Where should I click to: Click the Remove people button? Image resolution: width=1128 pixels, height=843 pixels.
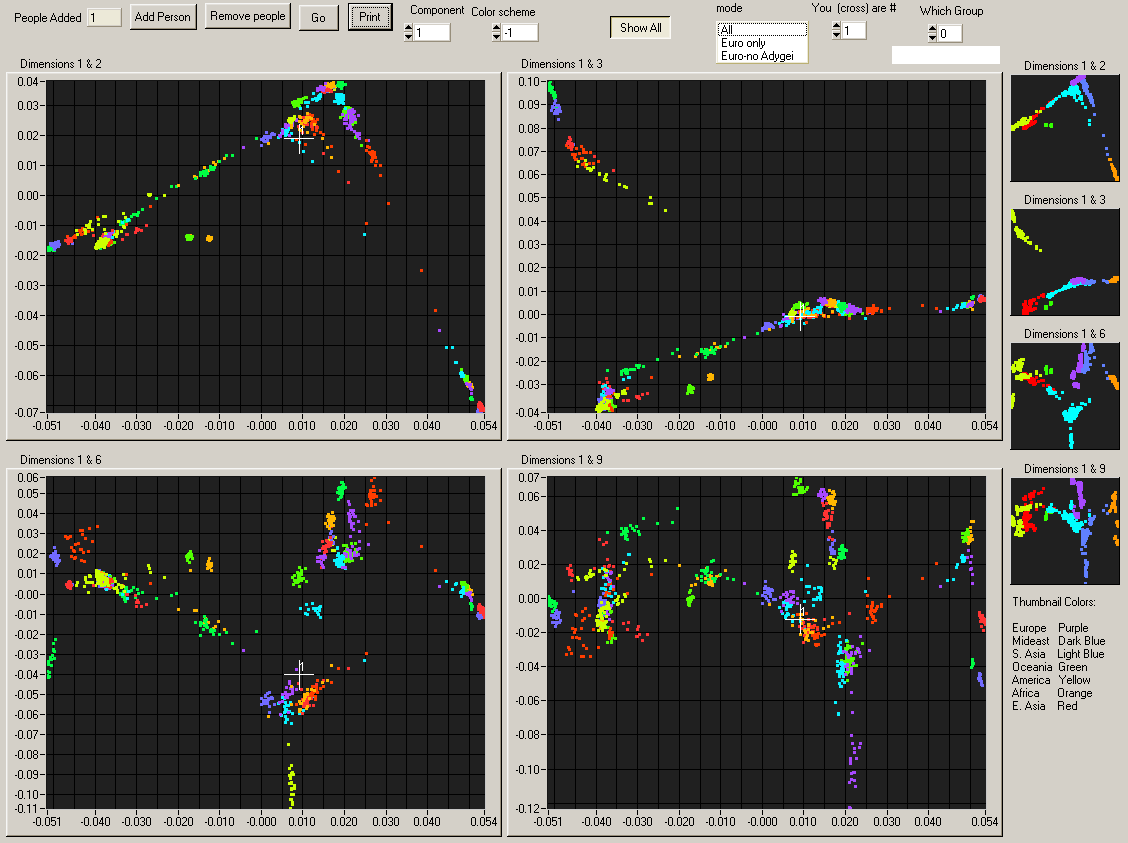[247, 16]
